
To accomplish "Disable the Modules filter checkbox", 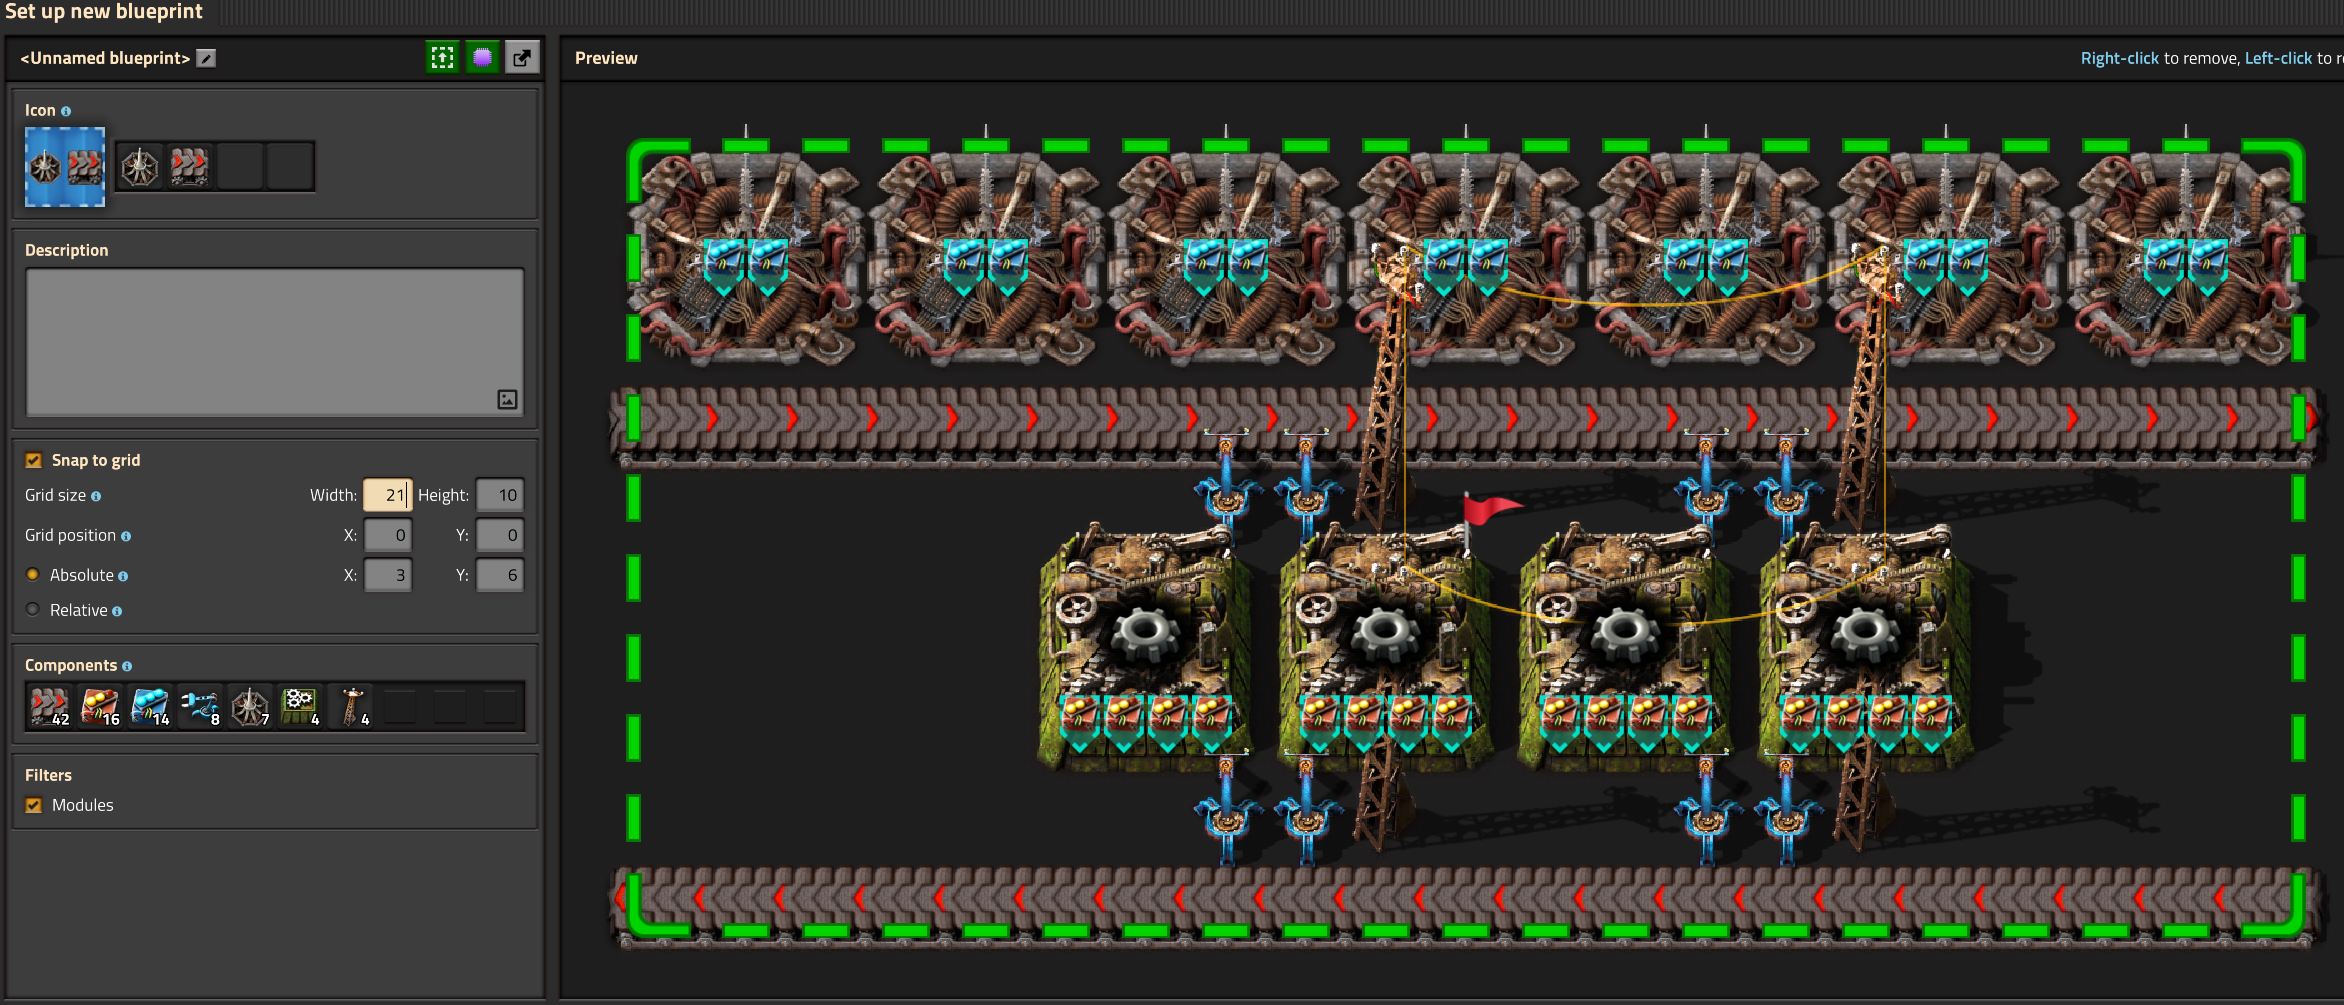I will (34, 805).
